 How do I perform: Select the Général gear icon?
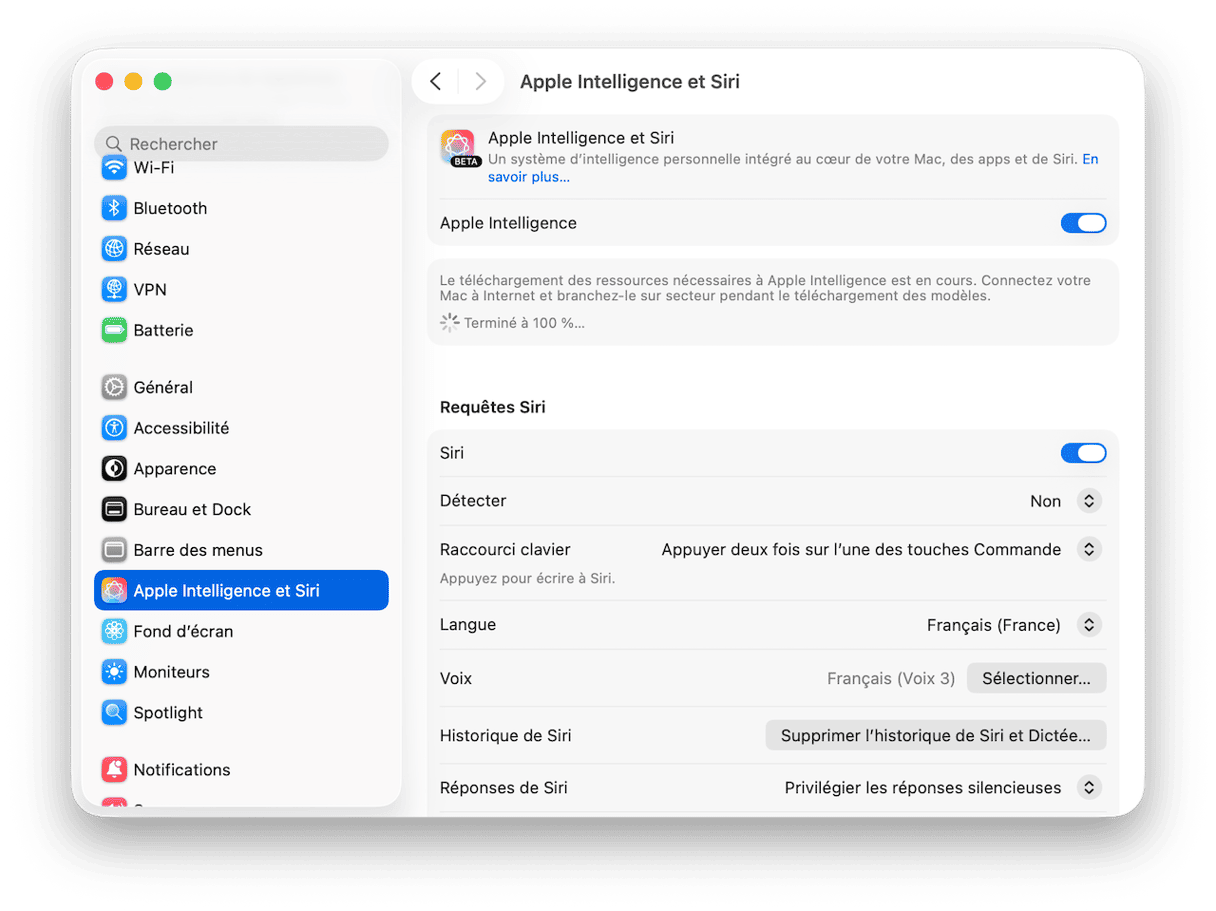[x=114, y=387]
